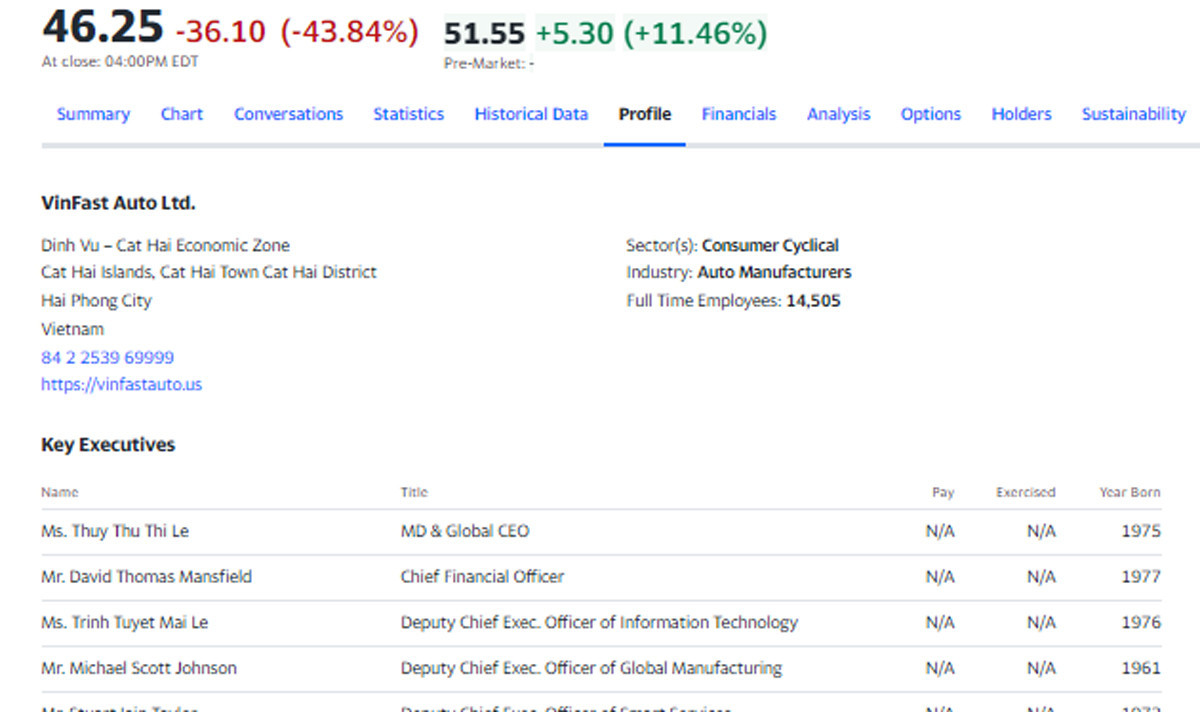The height and width of the screenshot is (712, 1200).
Task: Go to the Sustainability tab
Action: 1133,114
